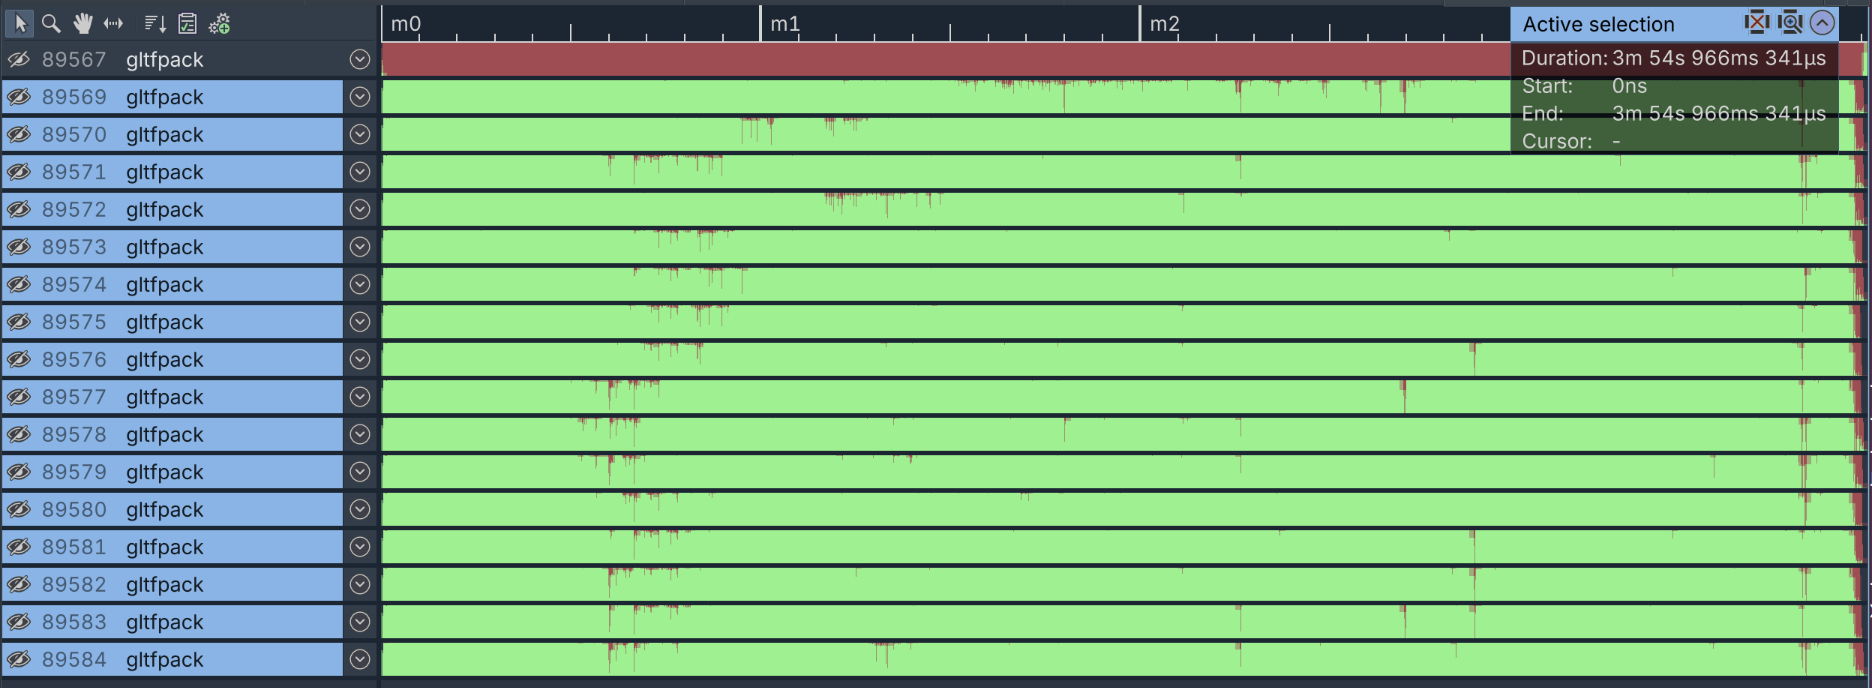Expand details for thread 89576
Screen dimensions: 1872x688
click(x=360, y=360)
